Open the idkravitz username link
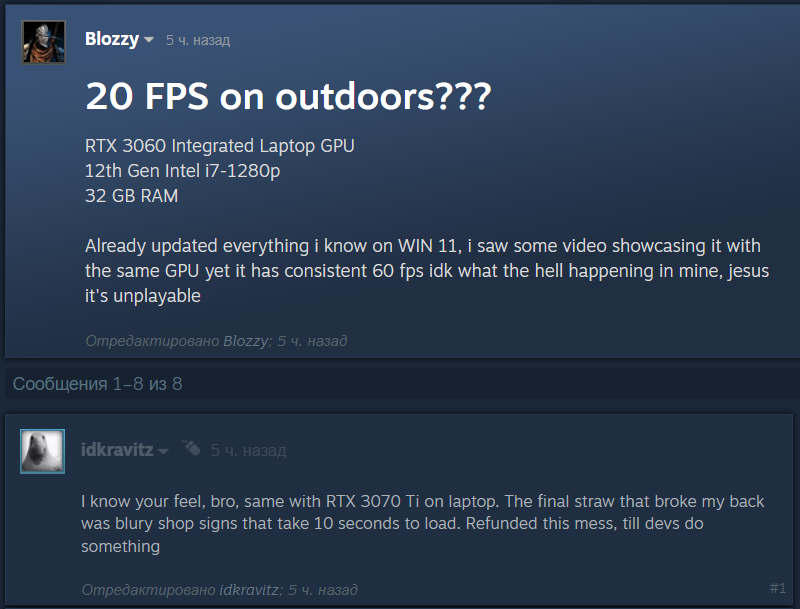The image size is (800, 609). (117, 450)
